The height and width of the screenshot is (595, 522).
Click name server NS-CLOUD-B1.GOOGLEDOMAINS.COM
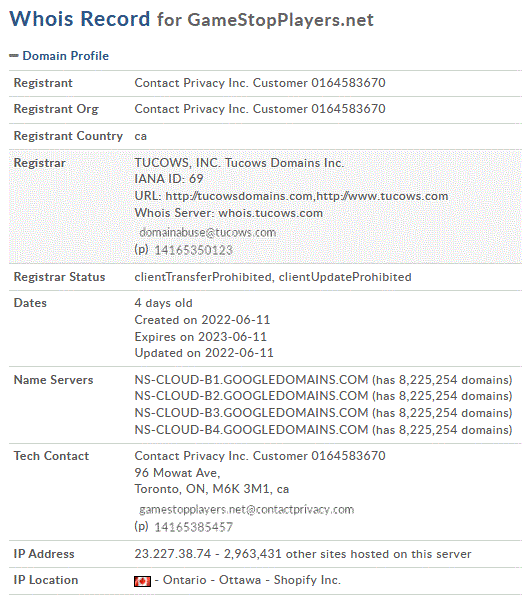(x=251, y=380)
